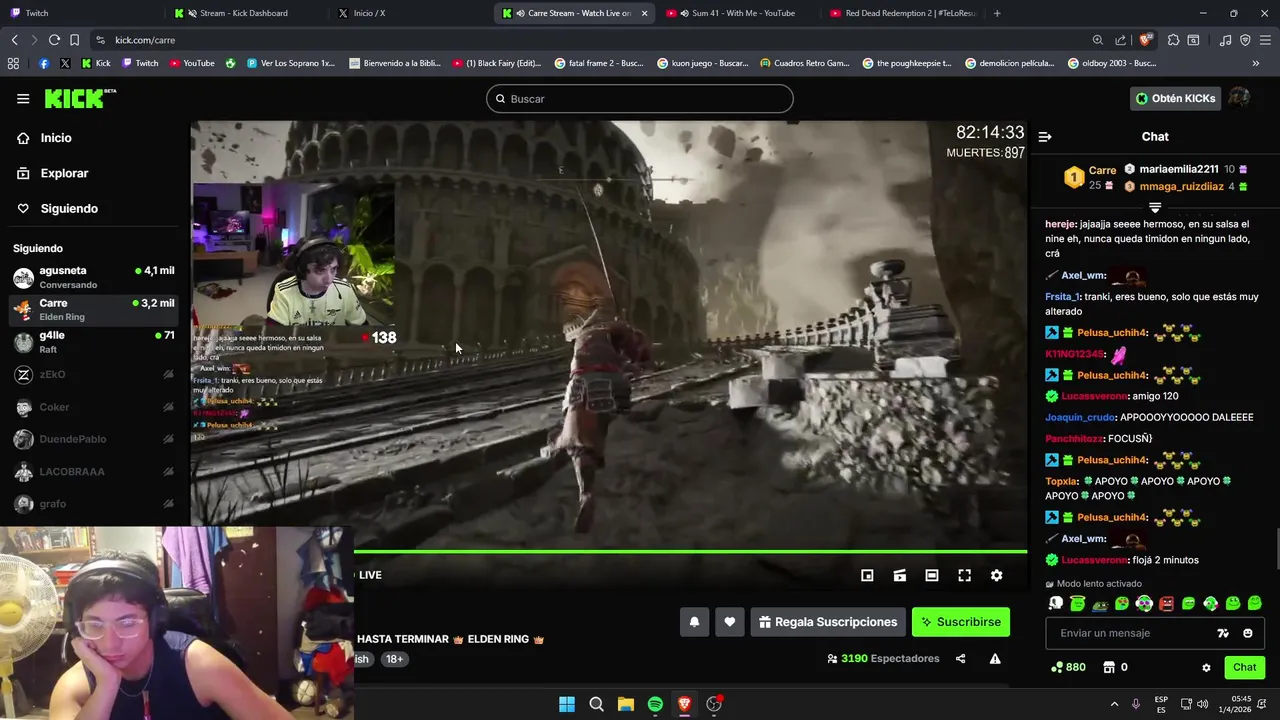Click the Brave Shields lion icon
Screen dimensions: 1280x720
(x=1145, y=40)
